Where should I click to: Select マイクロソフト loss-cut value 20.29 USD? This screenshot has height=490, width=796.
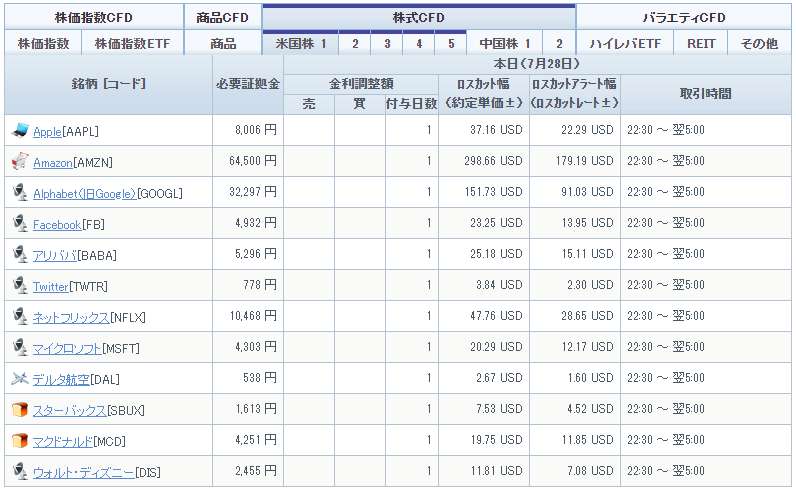[x=496, y=347]
